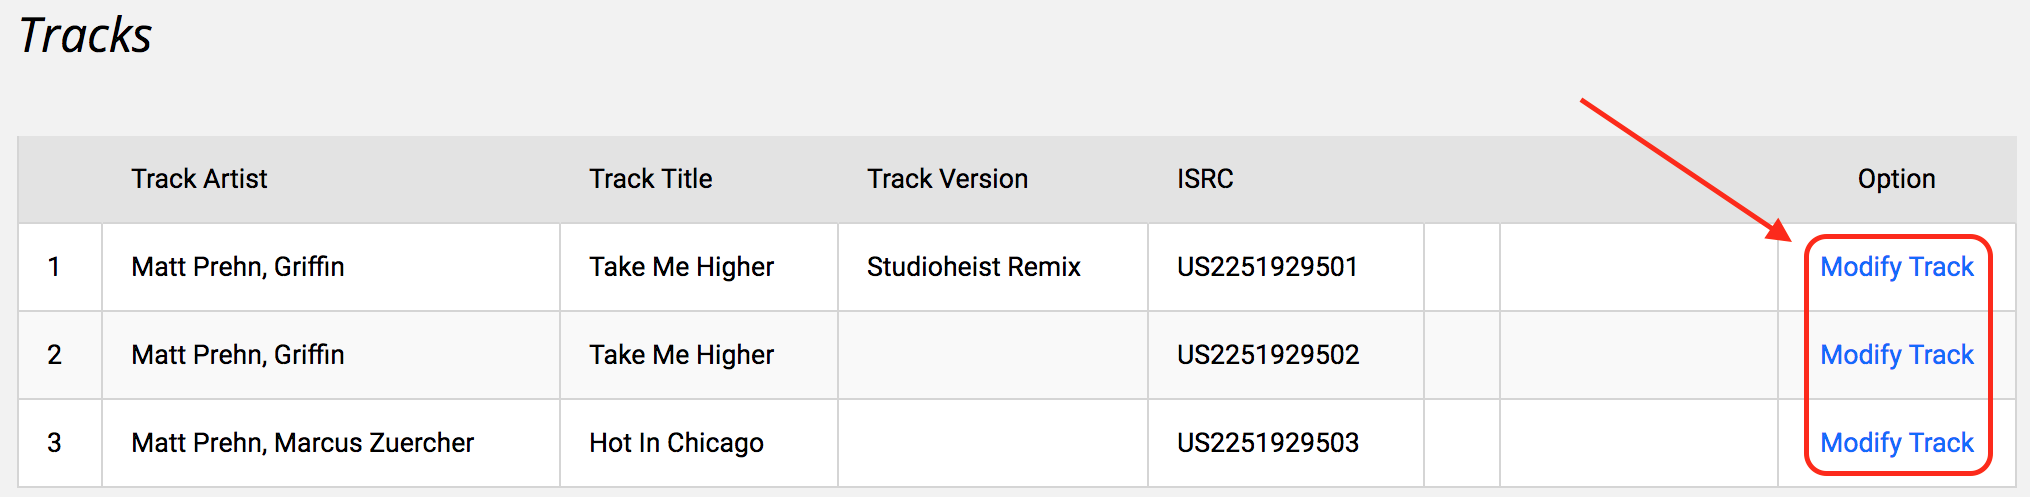Select the Track Version column header
The width and height of the screenshot is (2030, 497).
[947, 179]
